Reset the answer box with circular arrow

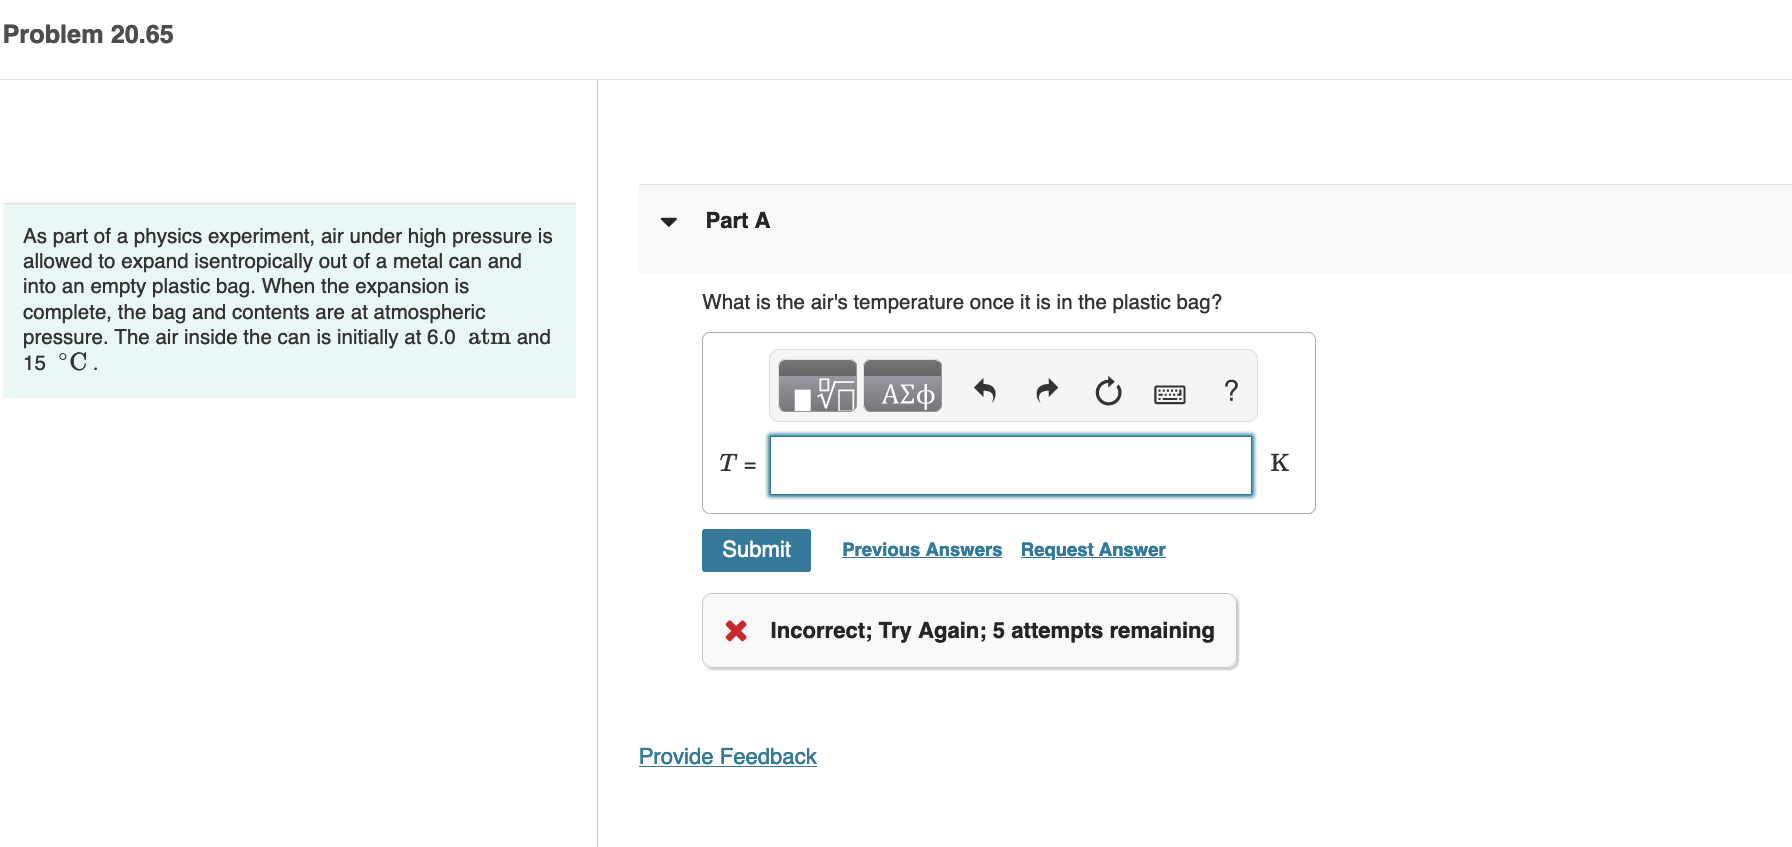(x=1108, y=391)
